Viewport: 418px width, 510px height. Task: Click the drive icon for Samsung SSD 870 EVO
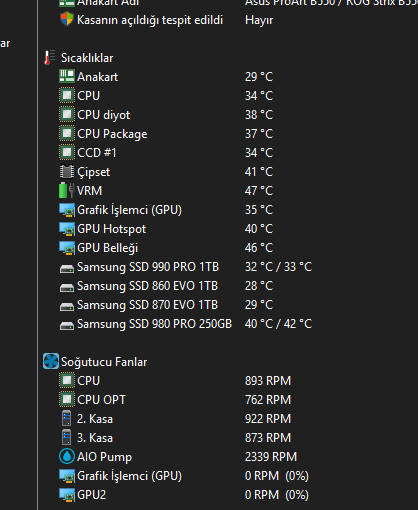tap(67, 306)
